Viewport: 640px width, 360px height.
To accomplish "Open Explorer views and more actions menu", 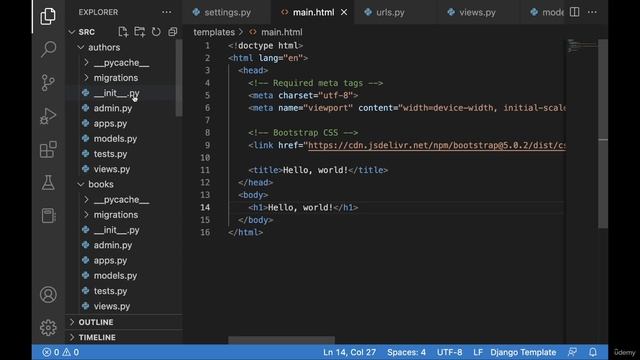I will point(167,12).
